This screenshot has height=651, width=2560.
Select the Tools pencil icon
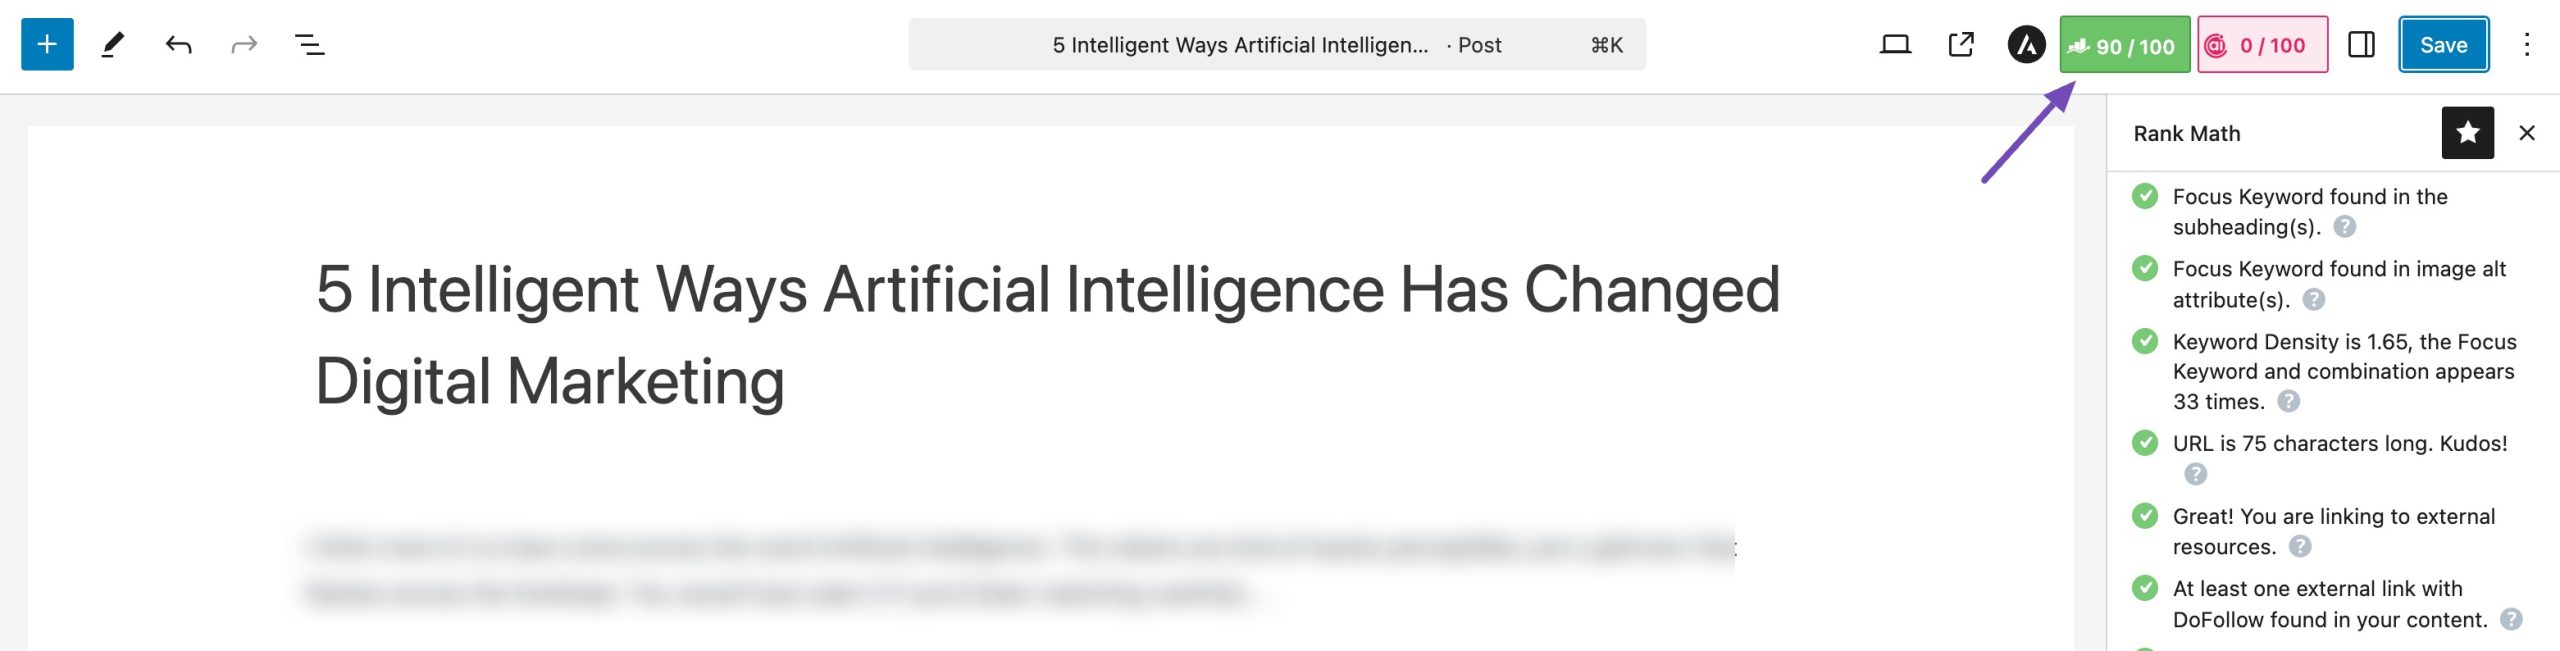click(x=113, y=44)
